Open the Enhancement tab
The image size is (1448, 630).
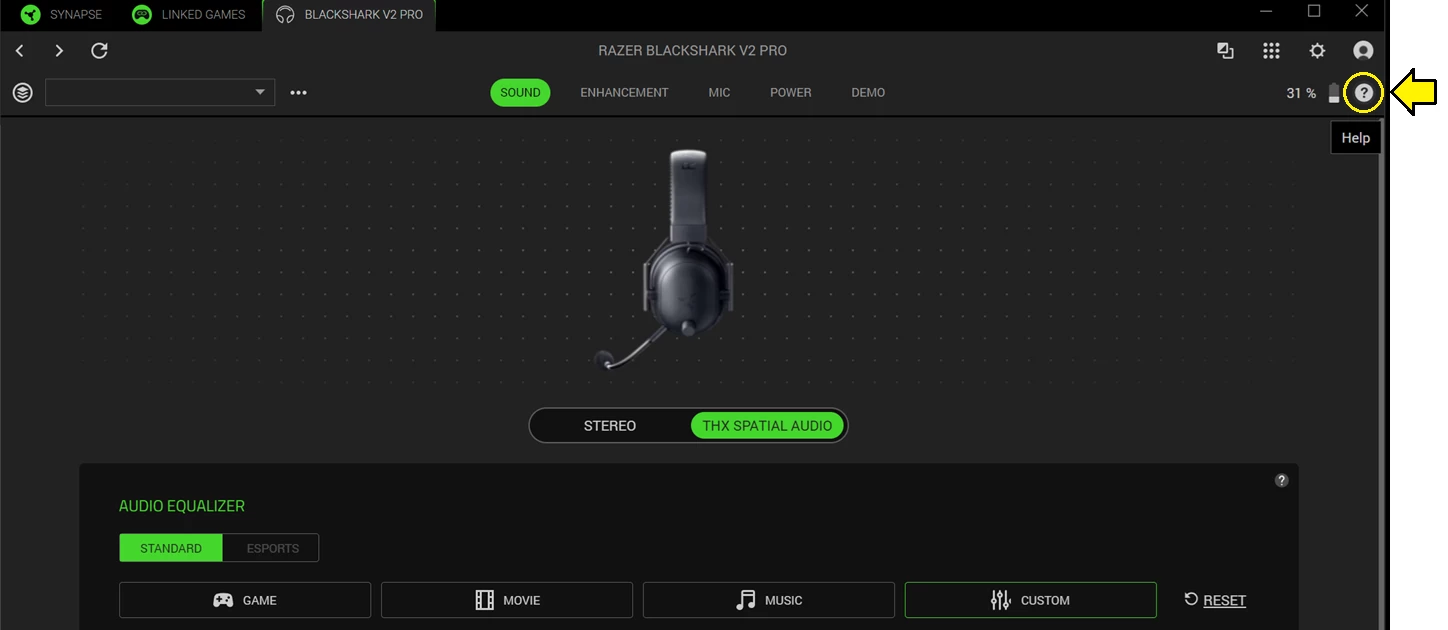click(624, 92)
